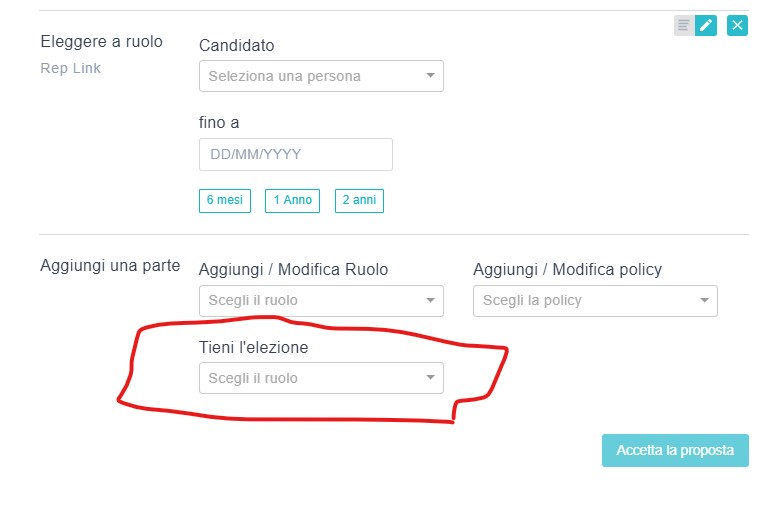Expand the Aggiungi / Modifica Ruolo dropdown

pos(321,300)
